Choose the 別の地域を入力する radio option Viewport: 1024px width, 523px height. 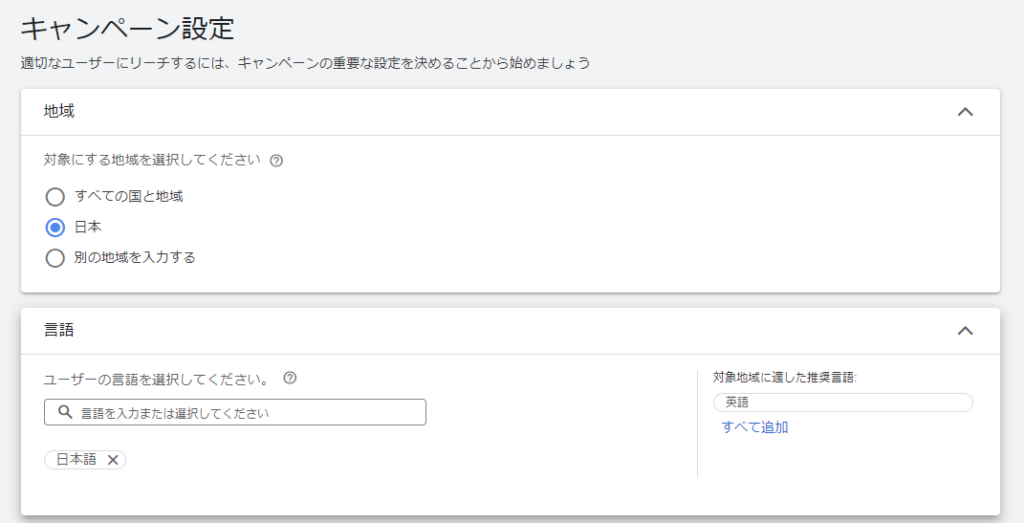click(55, 258)
